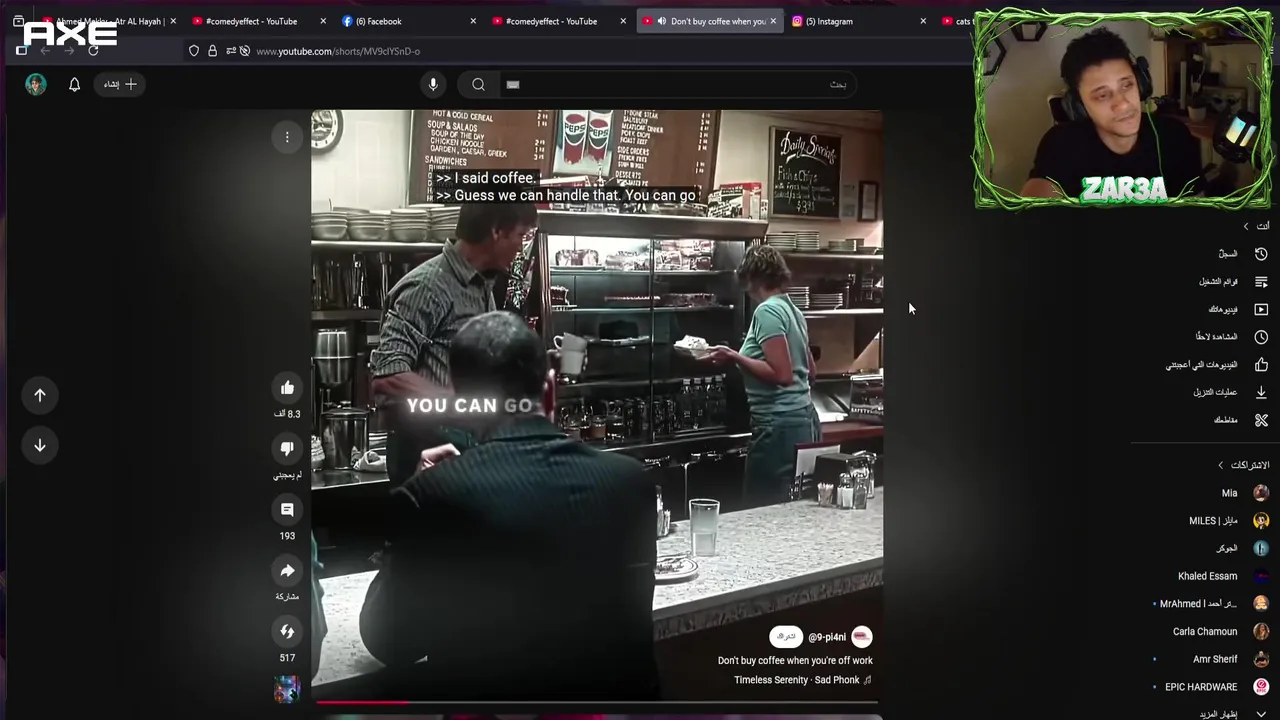Viewport: 1280px width, 720px height.
Task: Go to the previous short with up arrow
Action: click(x=40, y=395)
